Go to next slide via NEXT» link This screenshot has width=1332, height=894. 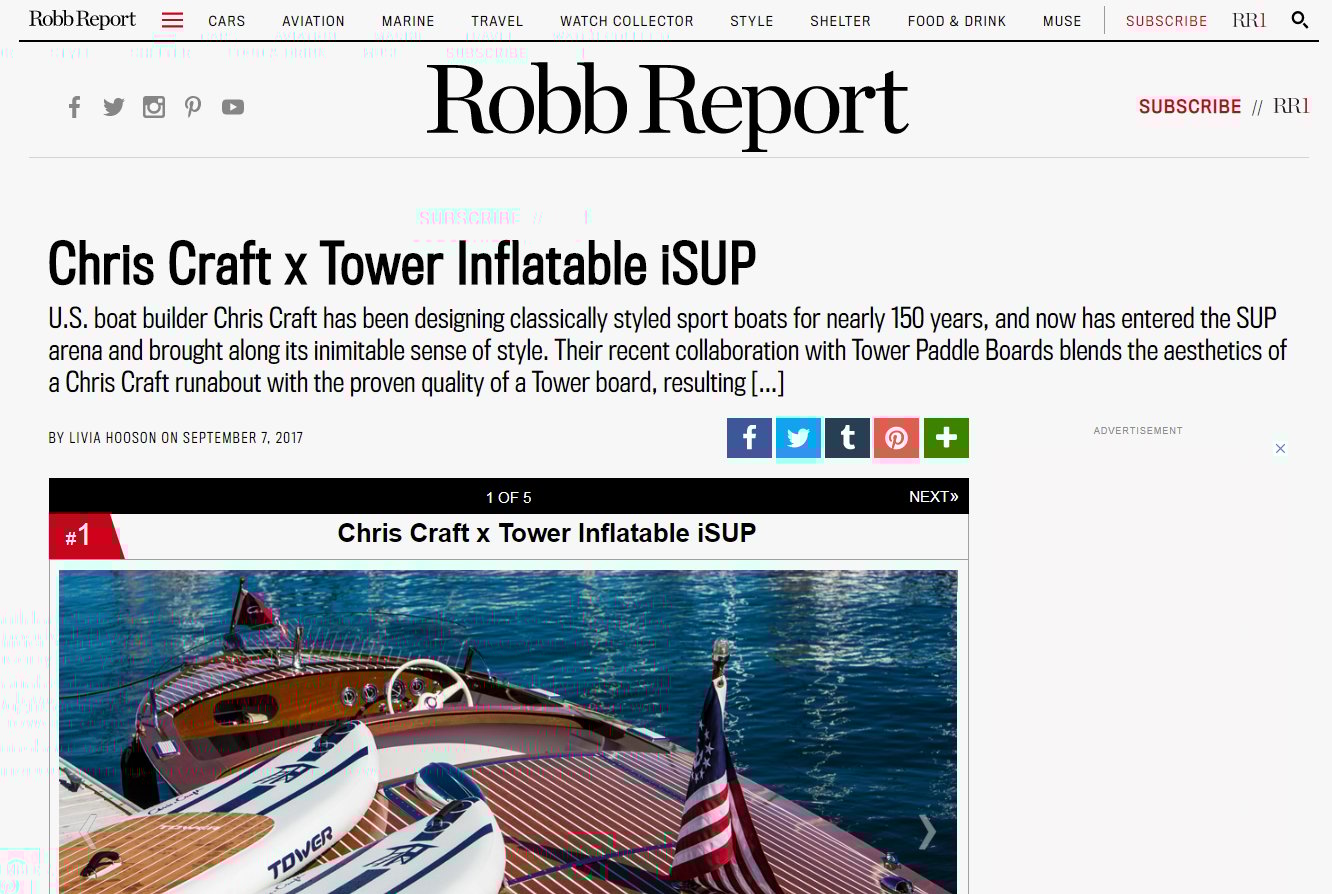[x=934, y=497]
